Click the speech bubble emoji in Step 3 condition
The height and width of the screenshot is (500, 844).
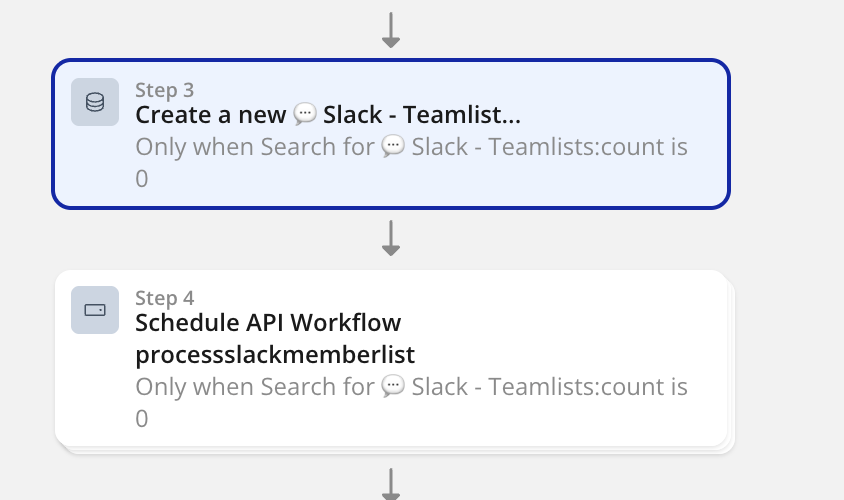(x=394, y=147)
